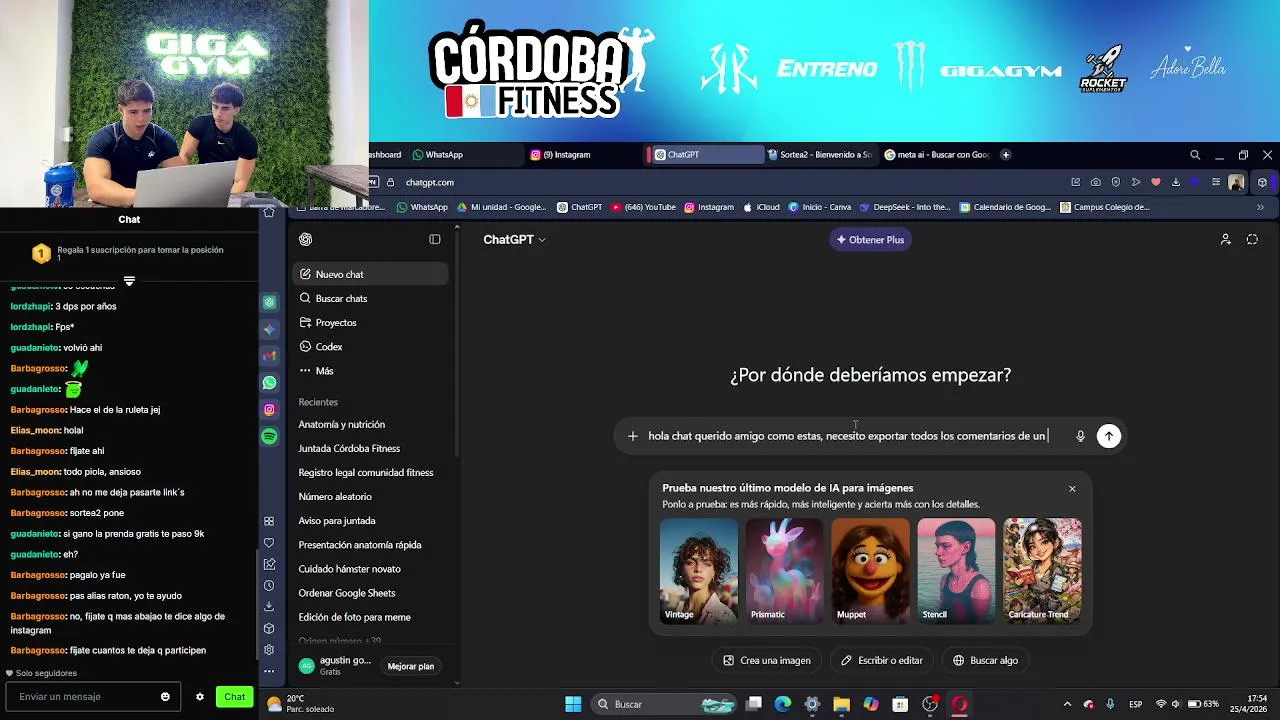Switch to the Instagram browser tab

[x=584, y=155]
